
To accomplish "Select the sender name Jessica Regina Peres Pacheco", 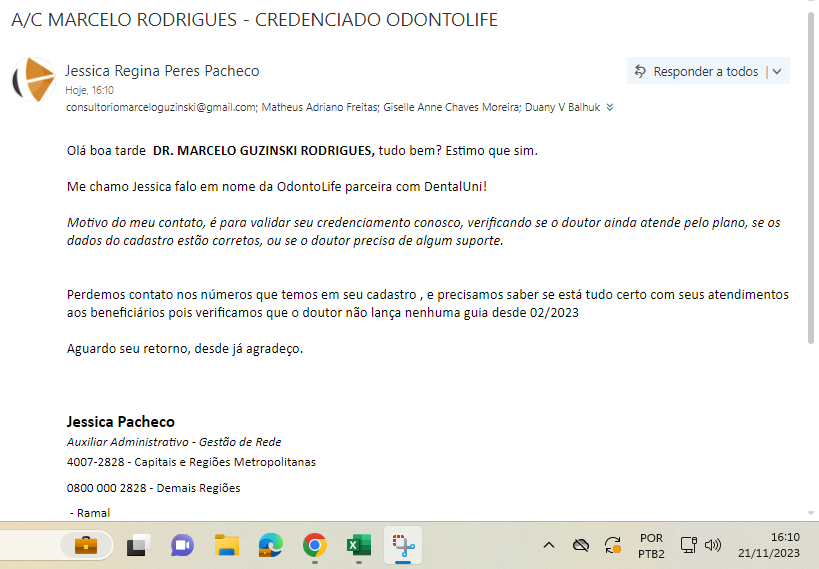I will pyautogui.click(x=162, y=71).
